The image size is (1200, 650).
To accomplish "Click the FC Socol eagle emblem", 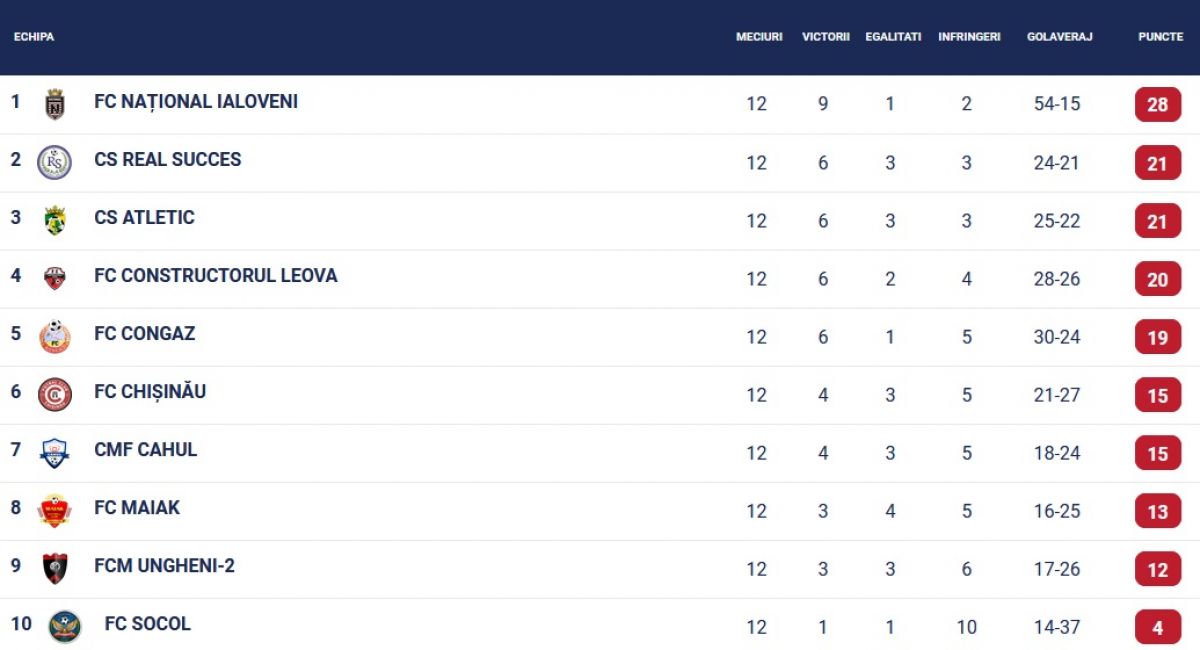I will coord(65,626).
